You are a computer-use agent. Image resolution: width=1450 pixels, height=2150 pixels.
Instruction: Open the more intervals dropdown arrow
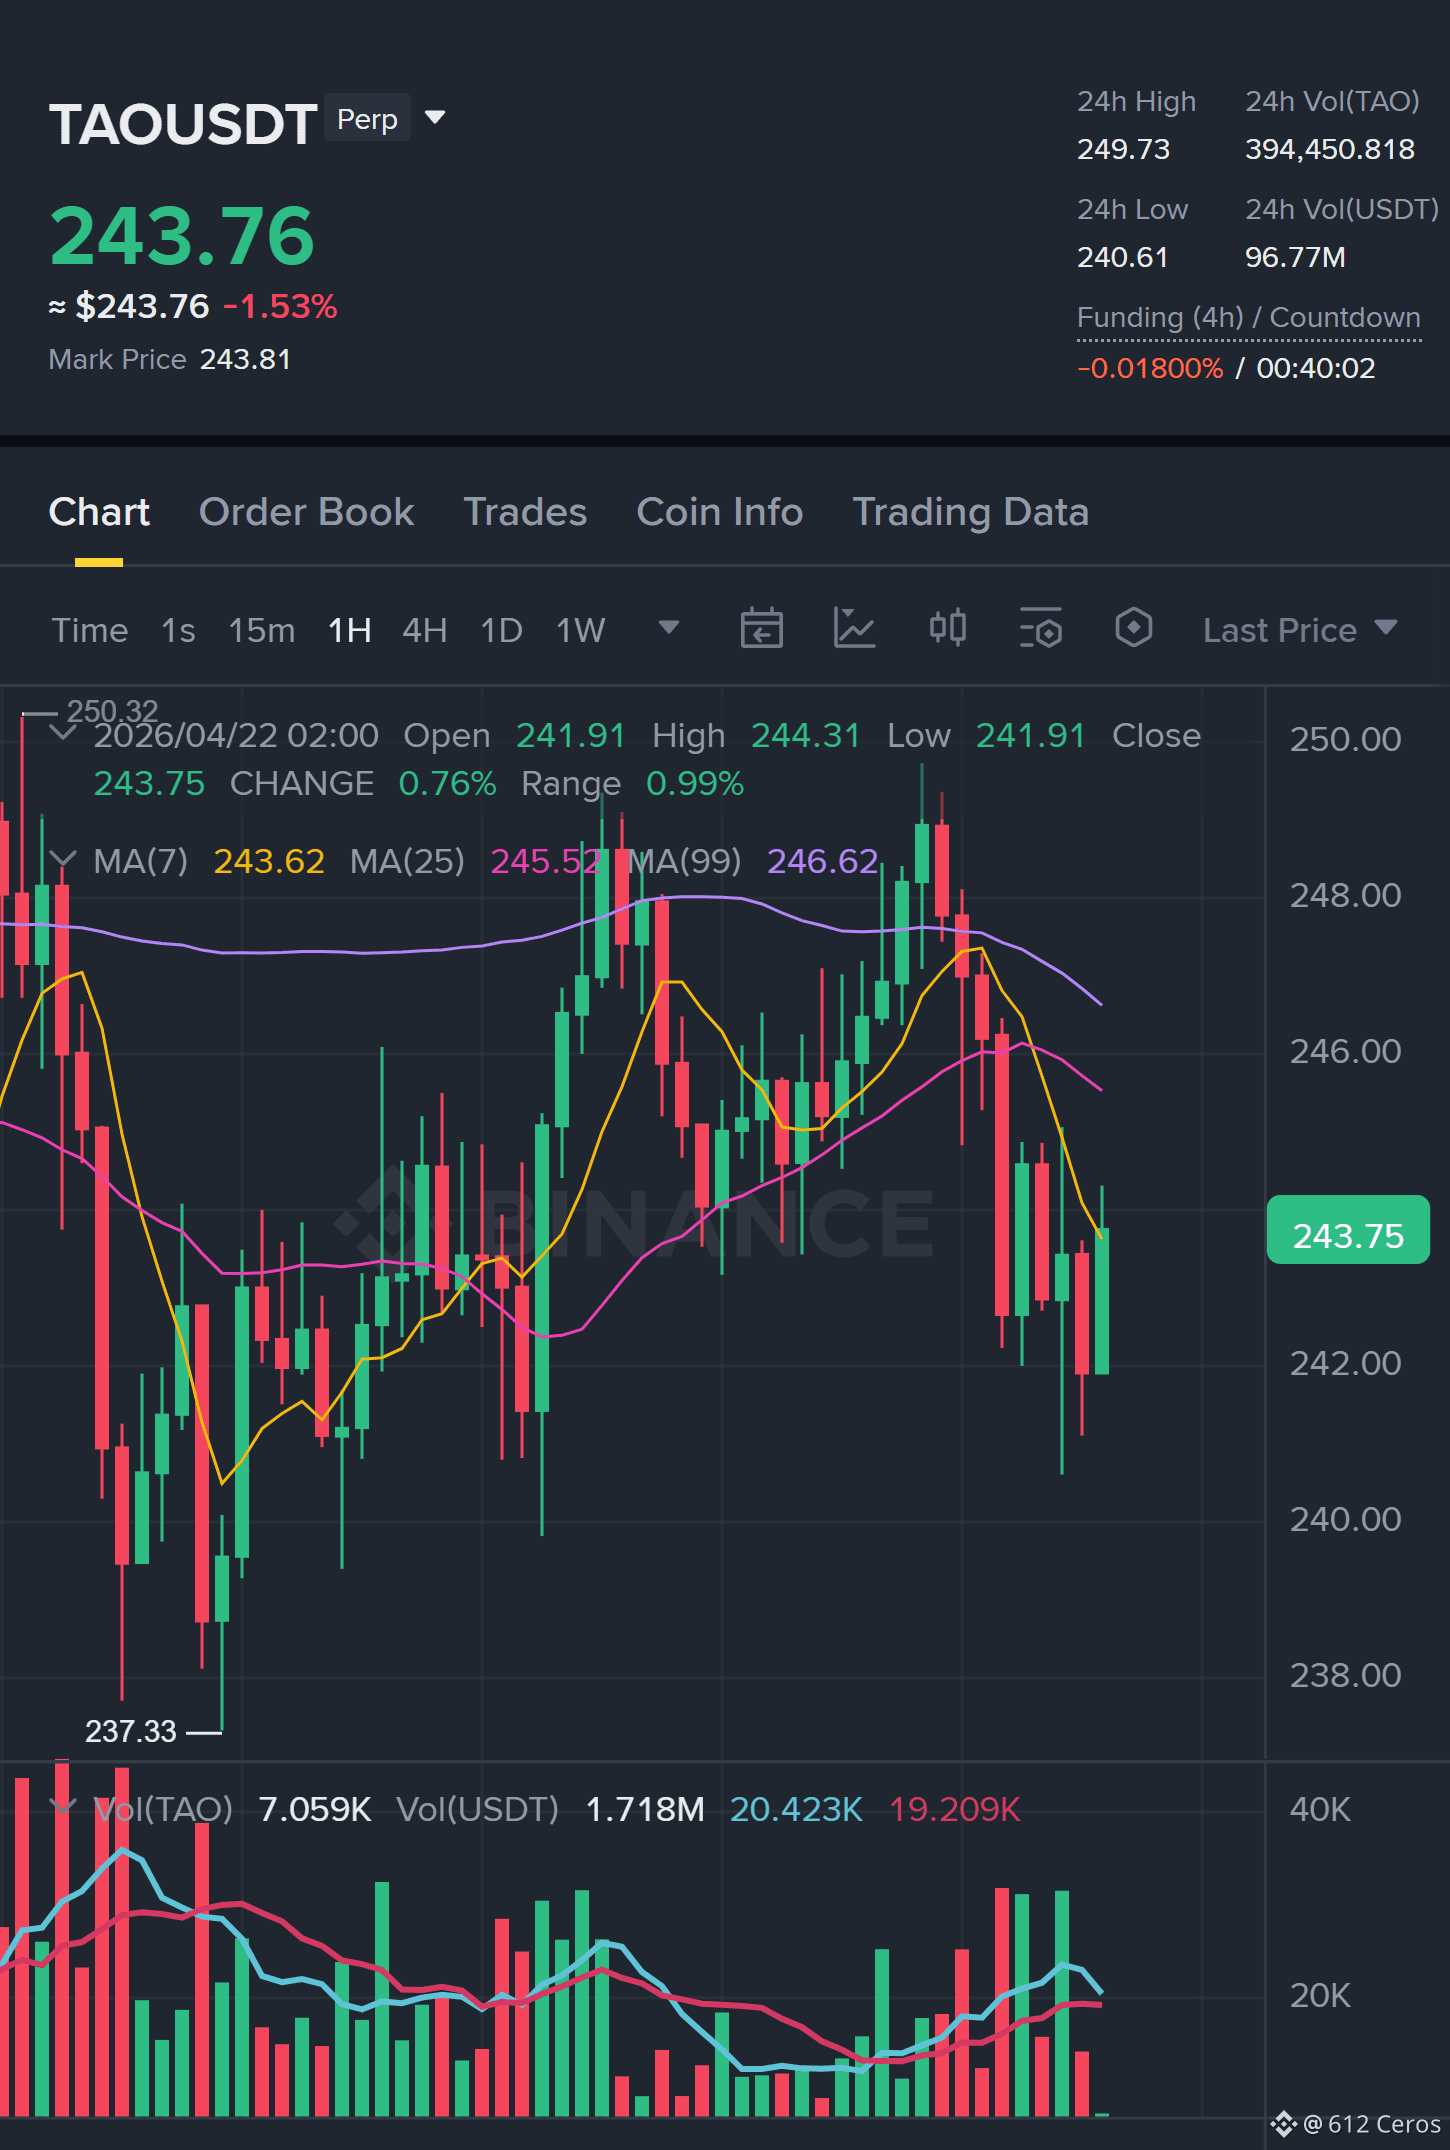669,627
